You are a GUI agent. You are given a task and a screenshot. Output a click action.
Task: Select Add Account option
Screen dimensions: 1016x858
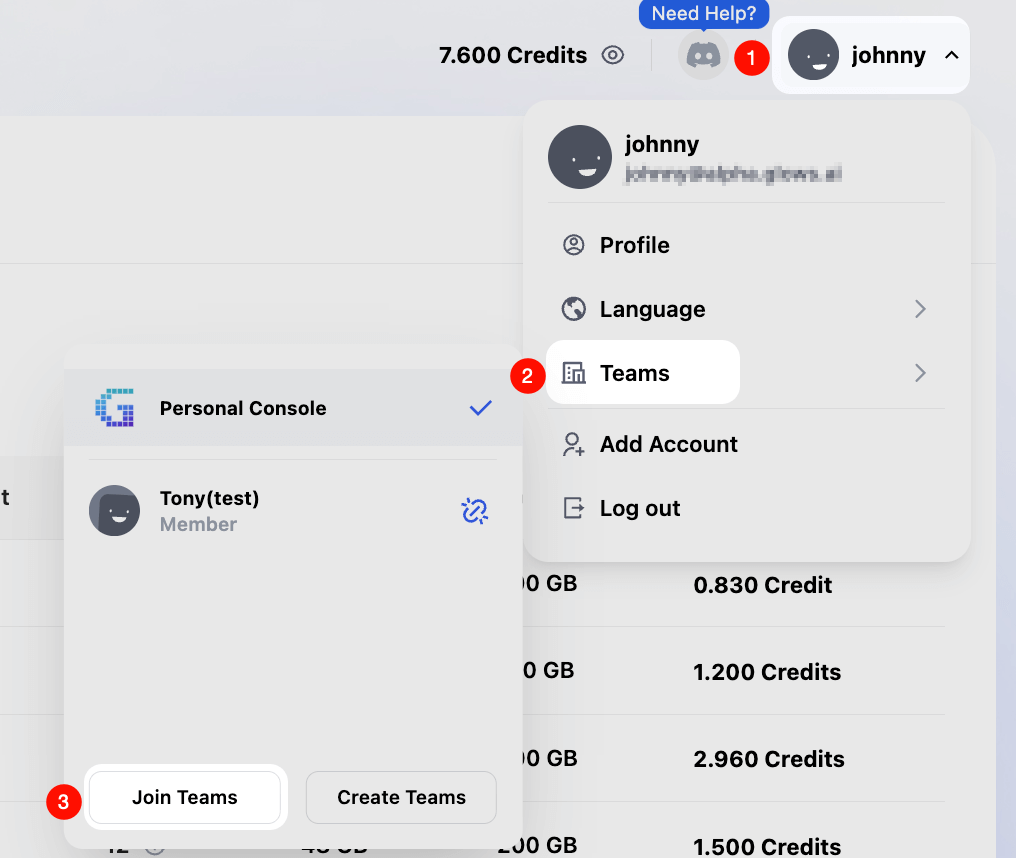tap(668, 444)
